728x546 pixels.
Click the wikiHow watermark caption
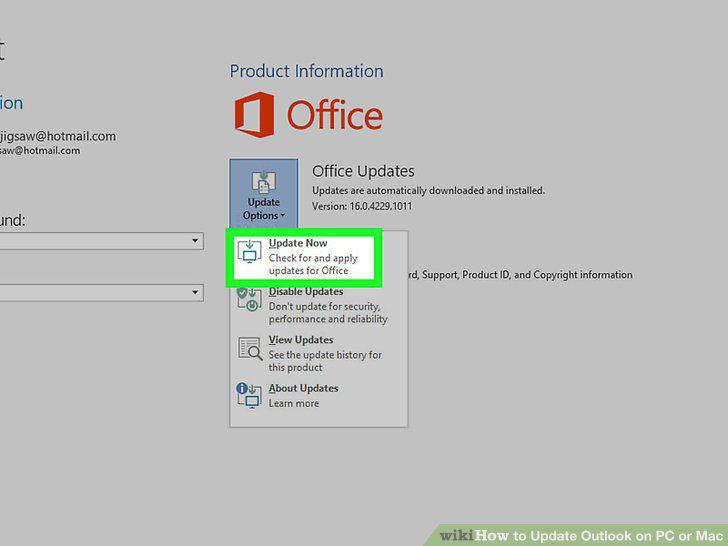coord(583,535)
